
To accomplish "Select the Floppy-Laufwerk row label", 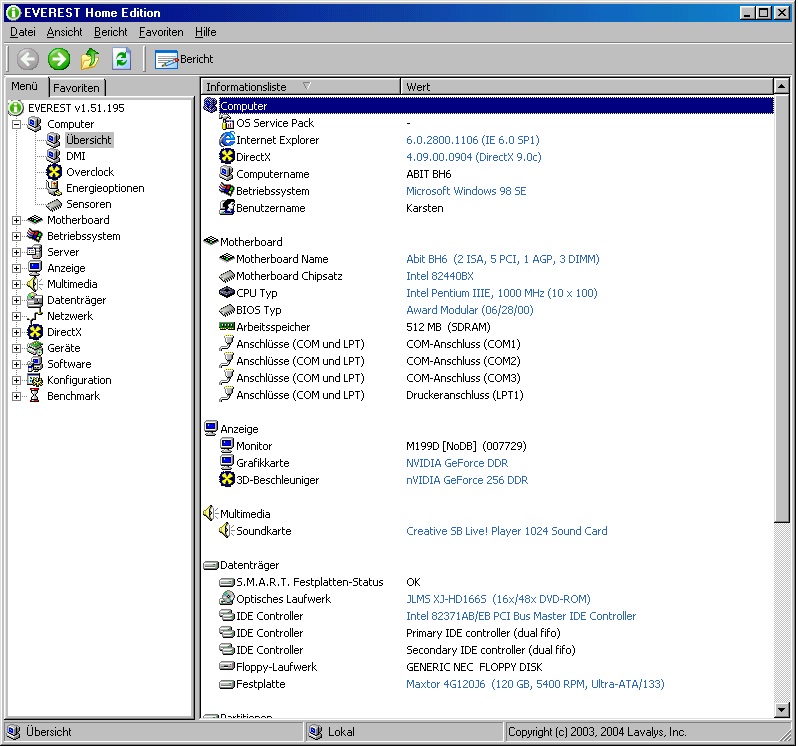I will tap(276, 667).
